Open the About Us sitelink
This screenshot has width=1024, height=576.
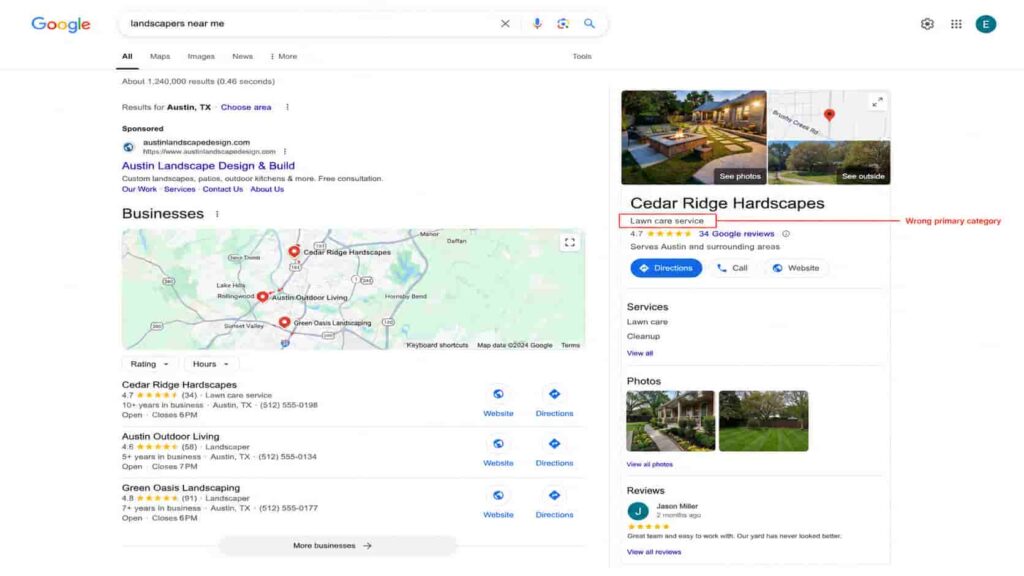click(267, 189)
